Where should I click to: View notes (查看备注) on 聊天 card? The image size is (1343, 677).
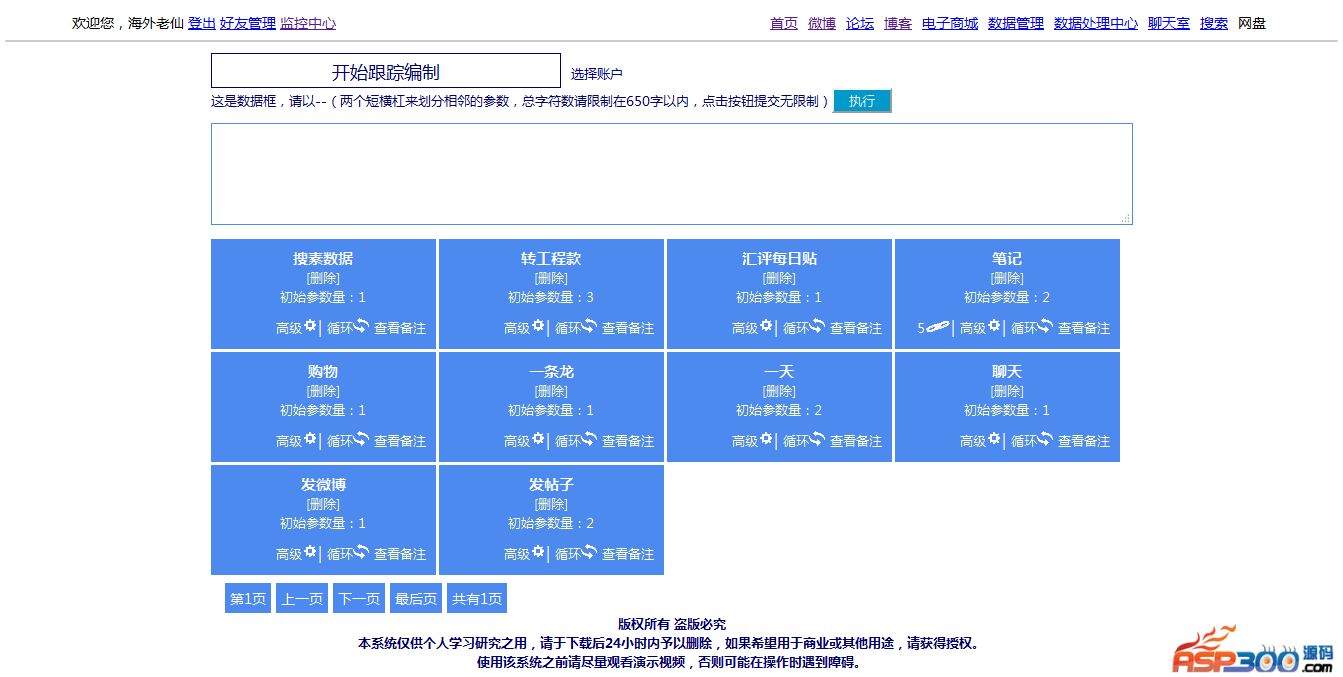(x=1084, y=441)
